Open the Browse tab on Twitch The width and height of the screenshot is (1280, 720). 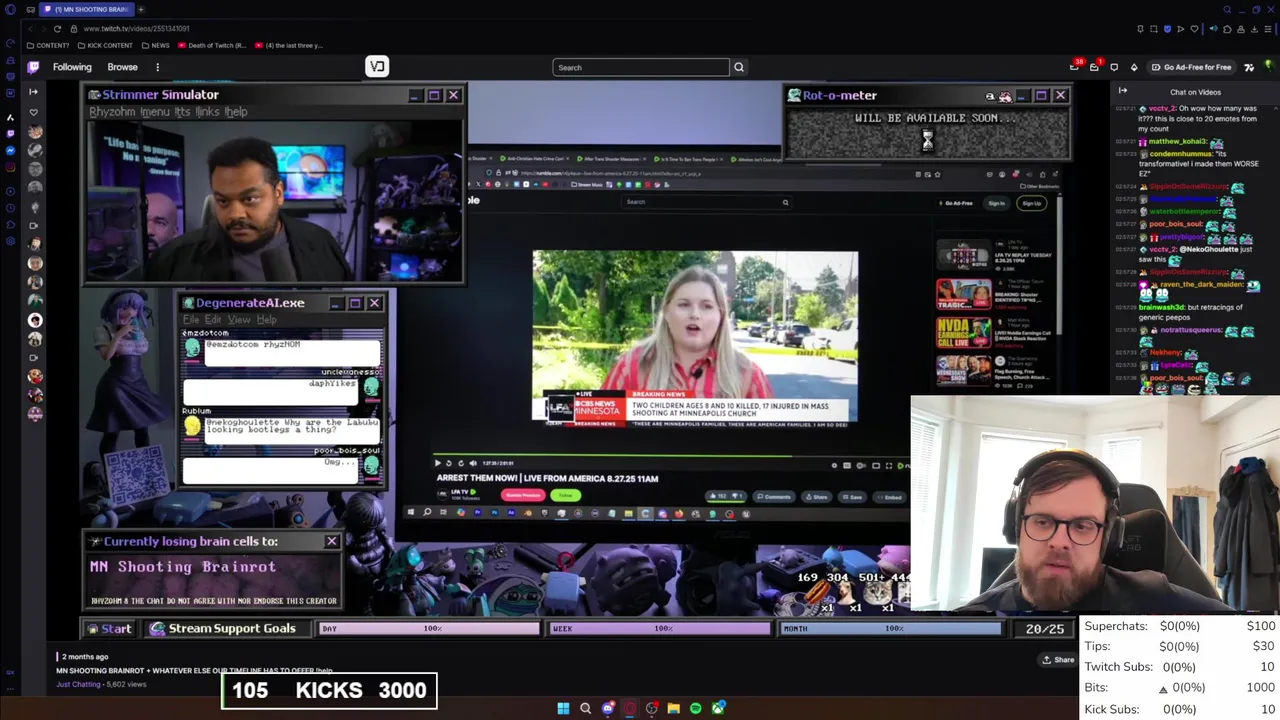122,67
